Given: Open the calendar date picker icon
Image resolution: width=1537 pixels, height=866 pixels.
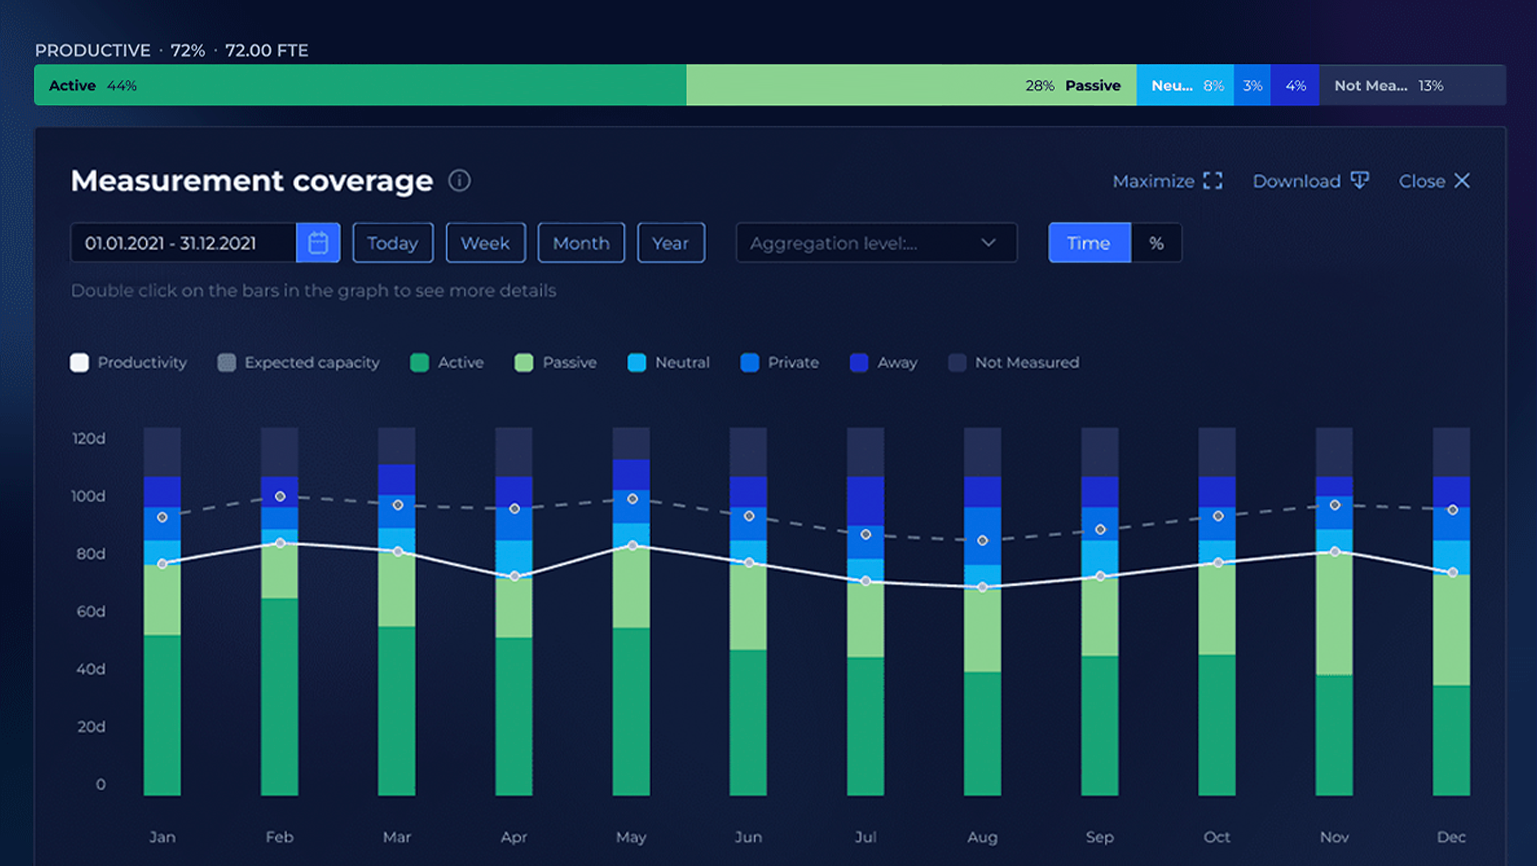Looking at the screenshot, I should (318, 243).
